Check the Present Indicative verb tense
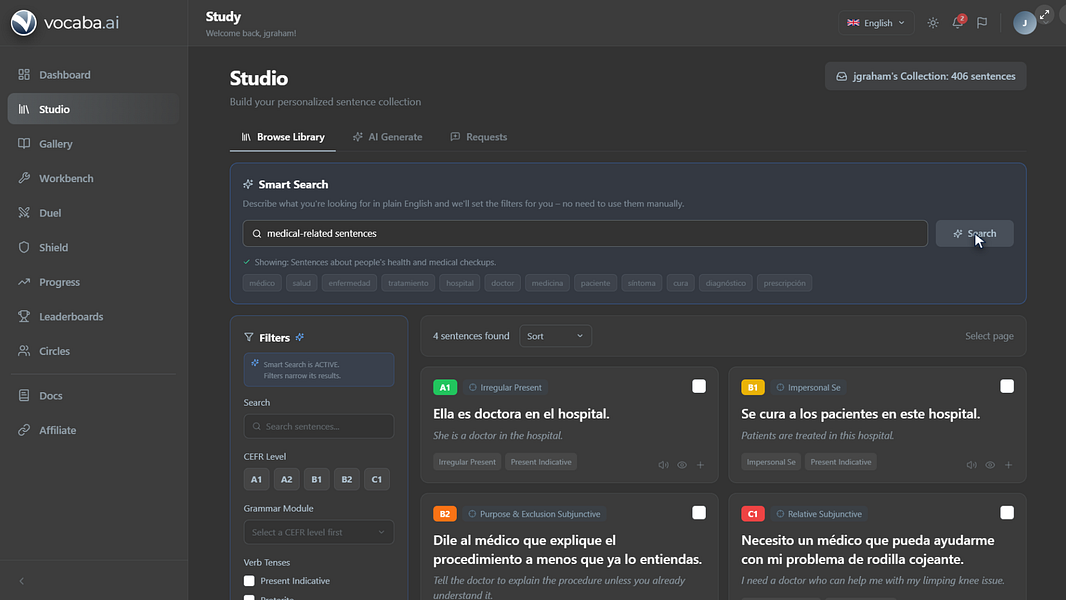 pos(250,581)
